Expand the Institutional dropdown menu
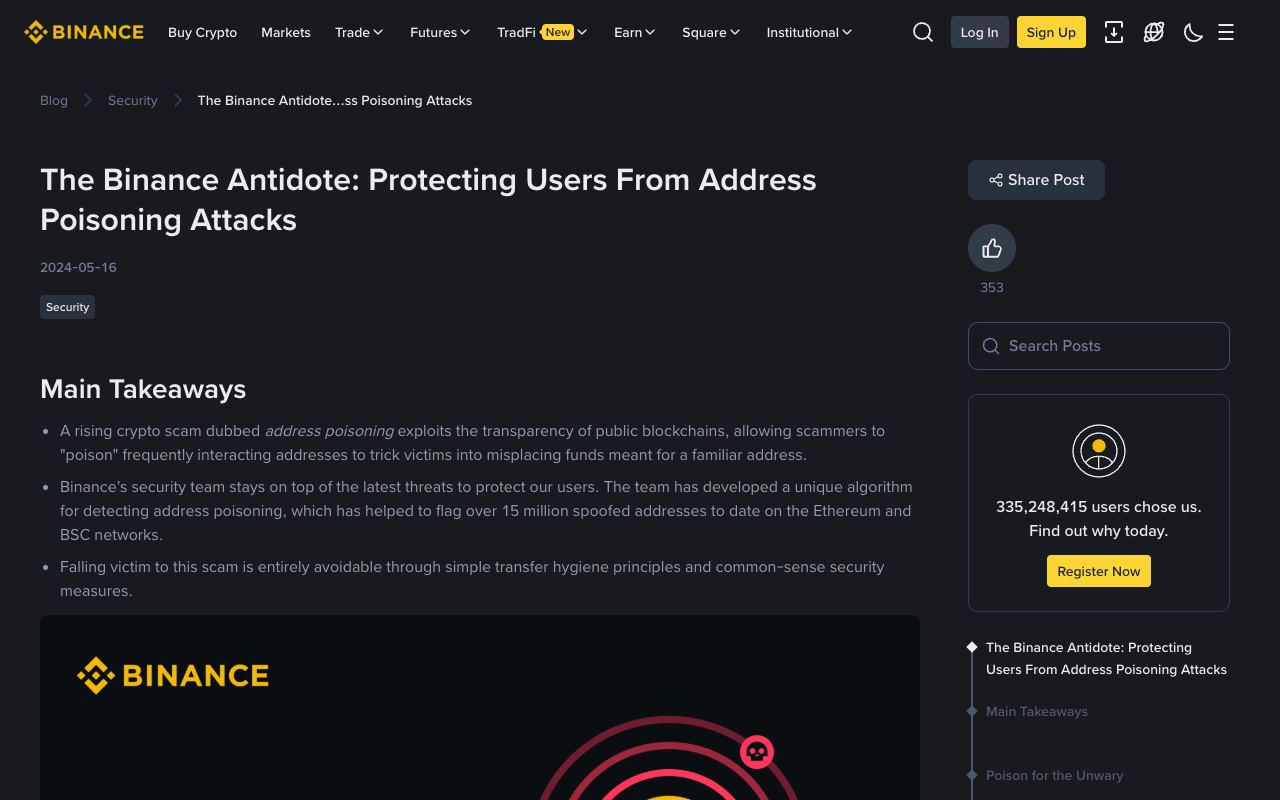This screenshot has height=800, width=1280. click(x=809, y=32)
